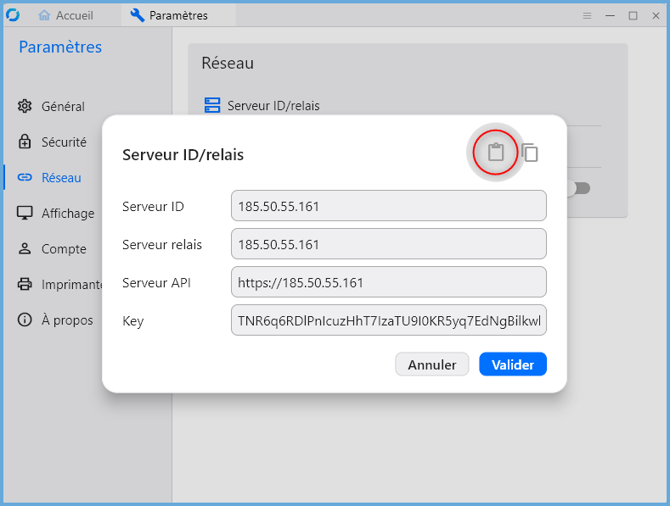Click the Réseau link icon
Screen dimensions: 670x506
tap(25, 177)
